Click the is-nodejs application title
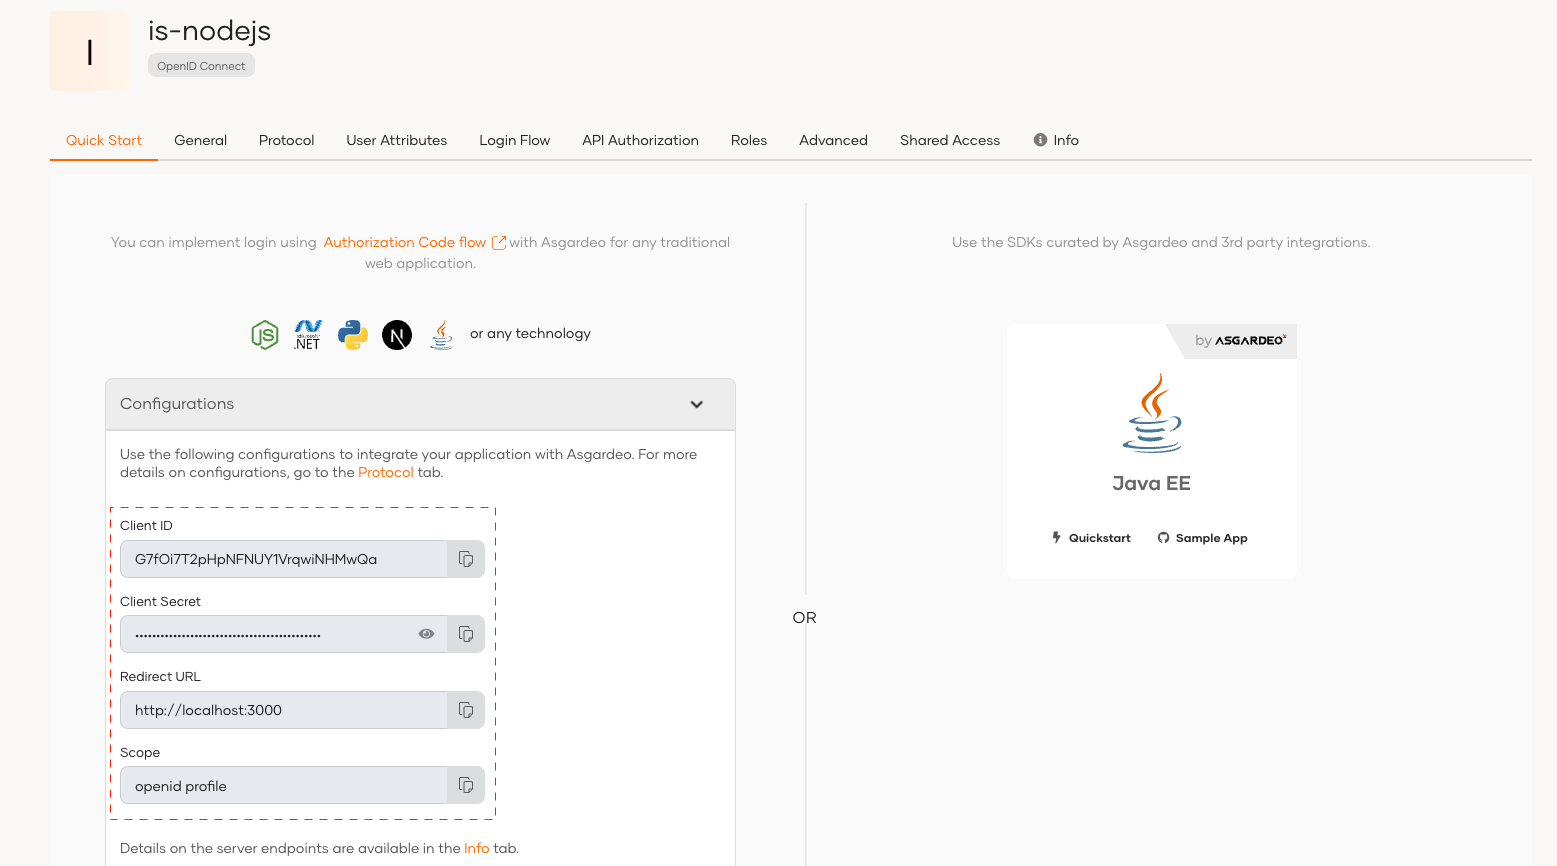 (x=209, y=31)
